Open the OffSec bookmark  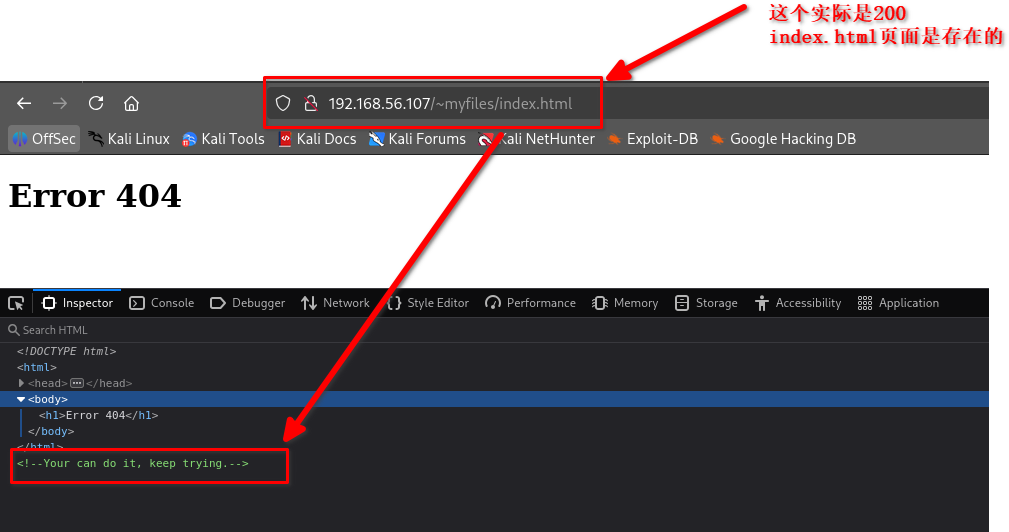tap(44, 139)
